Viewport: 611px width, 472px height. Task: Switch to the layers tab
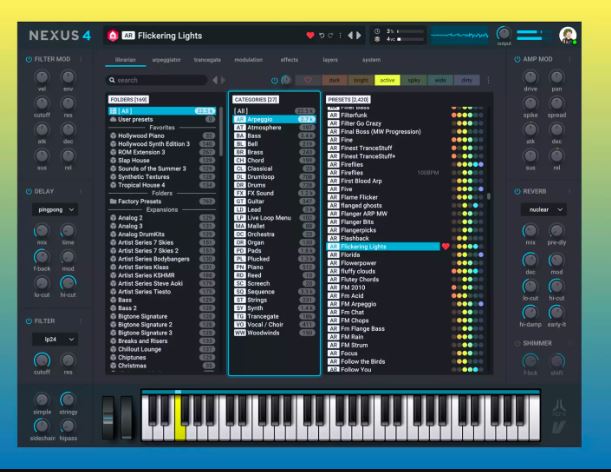pos(330,60)
